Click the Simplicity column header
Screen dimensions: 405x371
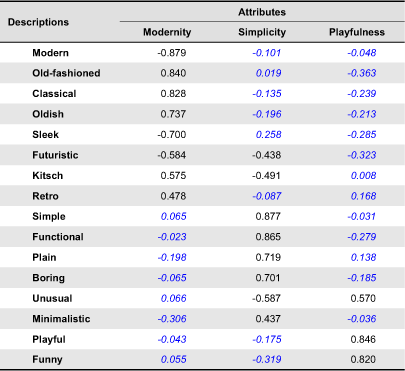click(262, 32)
